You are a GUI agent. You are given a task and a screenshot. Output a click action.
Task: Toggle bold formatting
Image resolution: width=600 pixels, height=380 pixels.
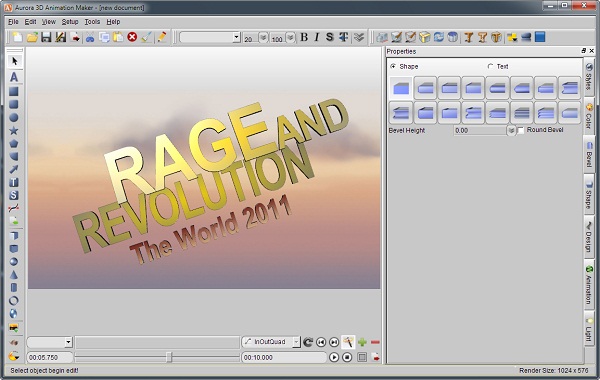pos(304,37)
